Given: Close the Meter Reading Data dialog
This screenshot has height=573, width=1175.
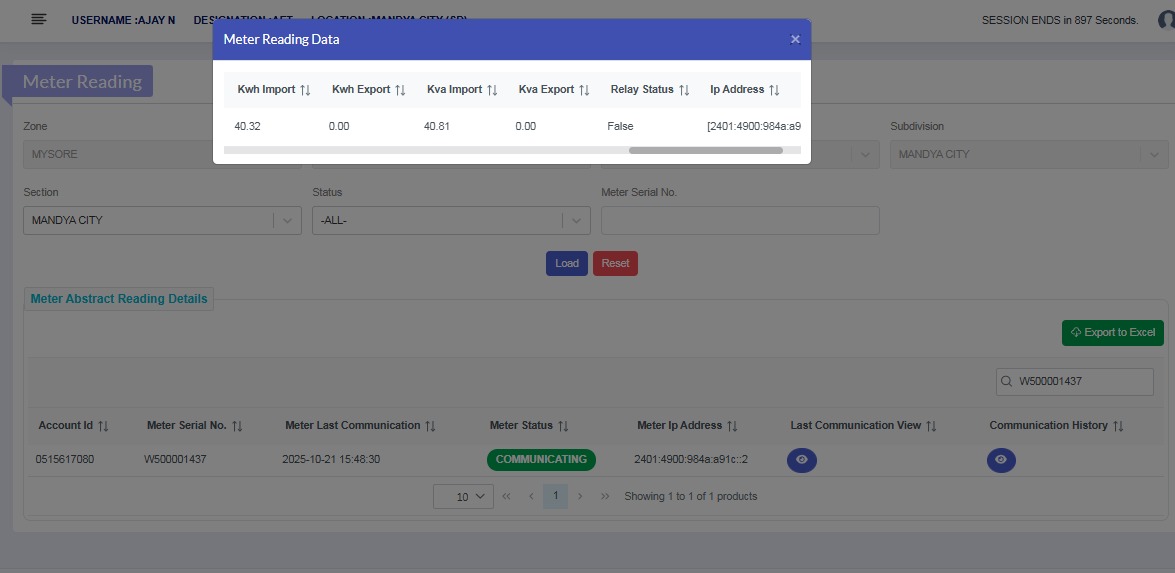Looking at the screenshot, I should pyautogui.click(x=795, y=39).
